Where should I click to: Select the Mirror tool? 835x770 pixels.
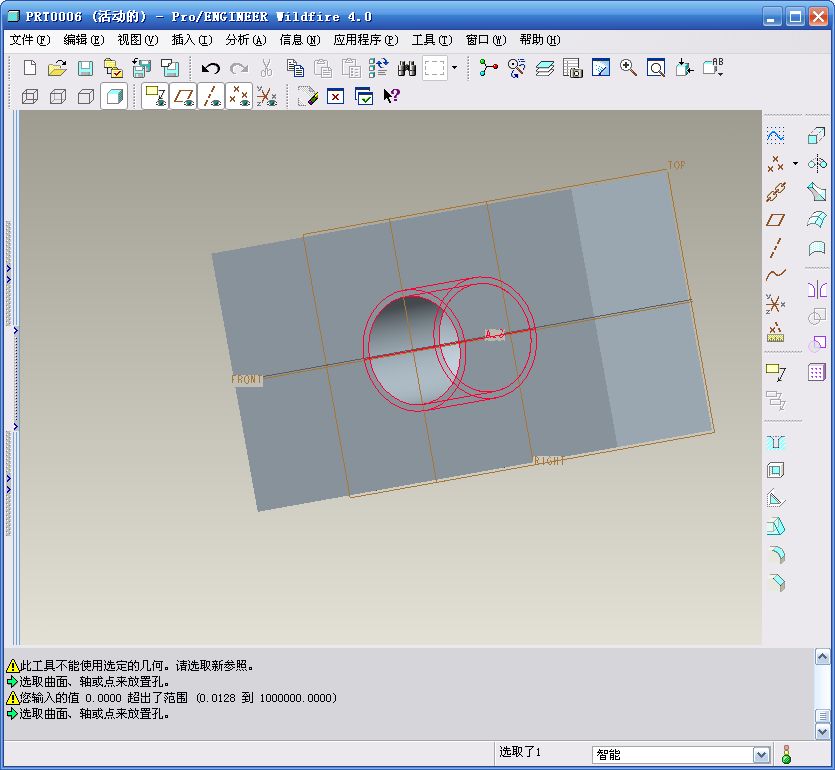point(816,290)
